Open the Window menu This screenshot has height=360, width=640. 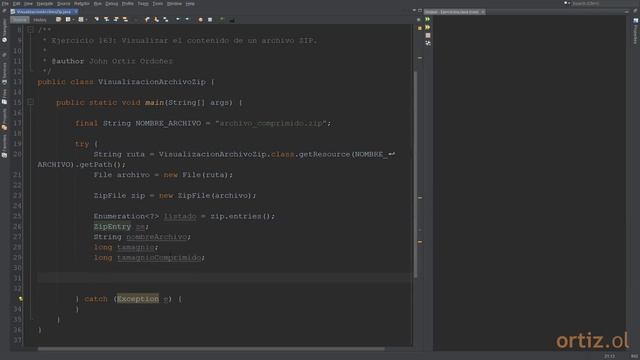(x=174, y=4)
